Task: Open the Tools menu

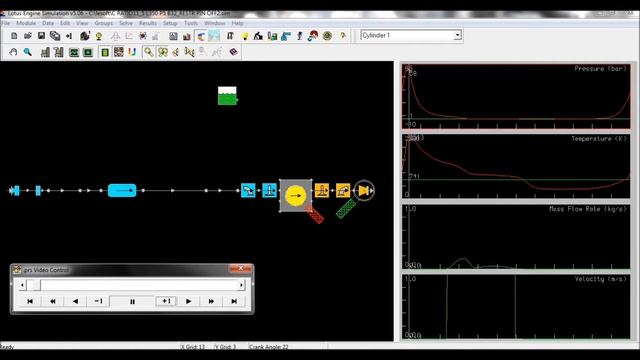Action: pyautogui.click(x=191, y=23)
